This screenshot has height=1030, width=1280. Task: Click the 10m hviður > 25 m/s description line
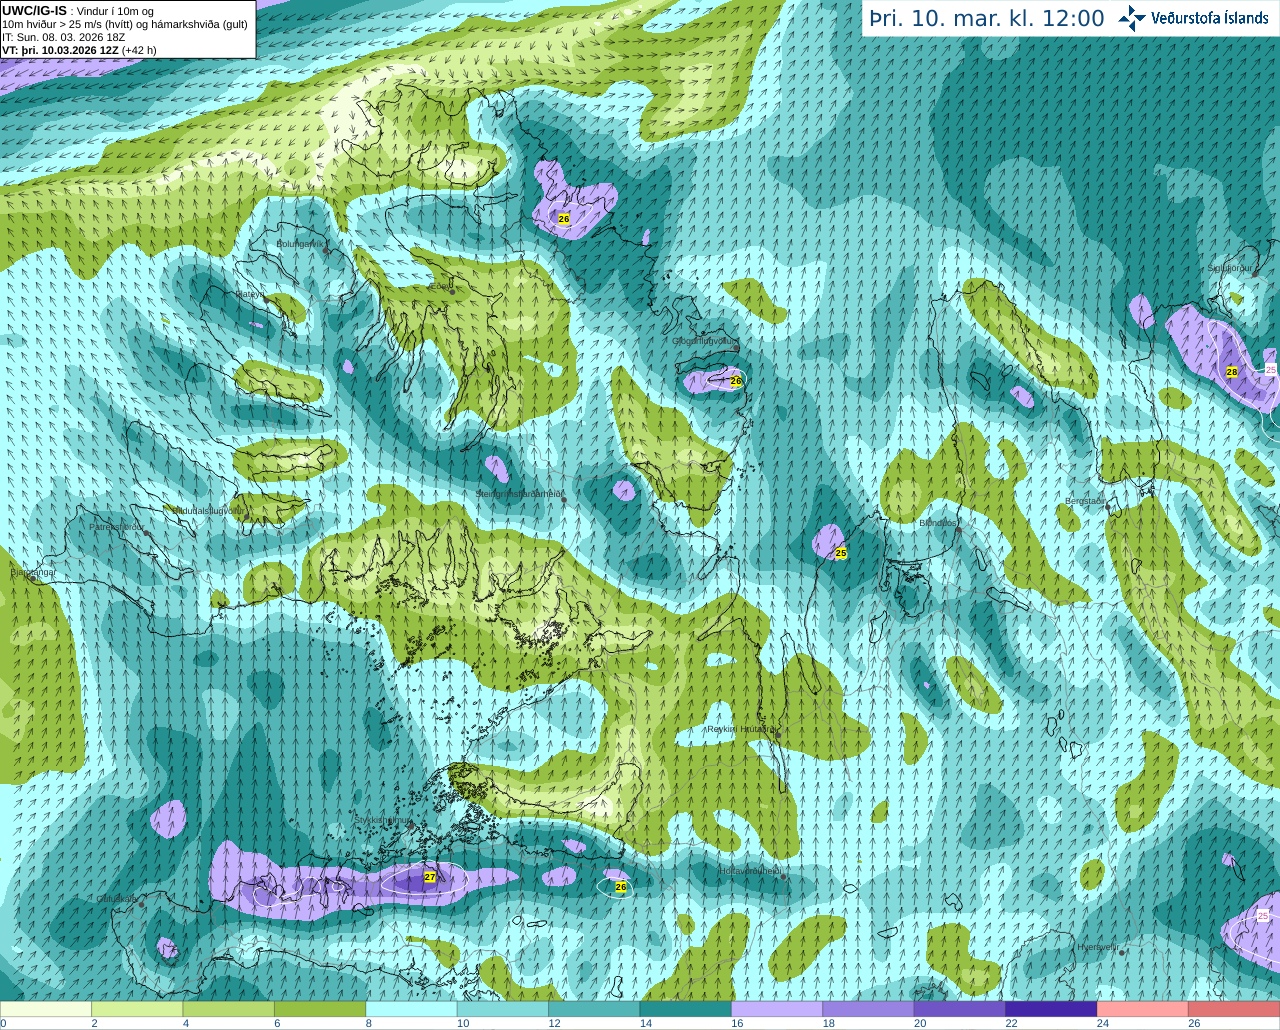tap(125, 24)
